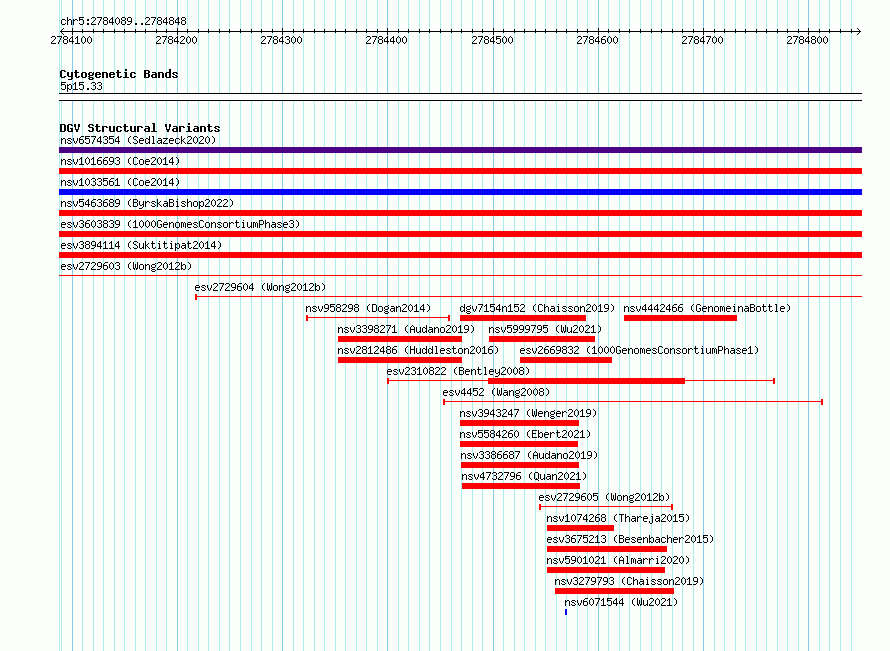Click the red bar under esv2669832
This screenshot has height=651, width=890.
pos(566,360)
